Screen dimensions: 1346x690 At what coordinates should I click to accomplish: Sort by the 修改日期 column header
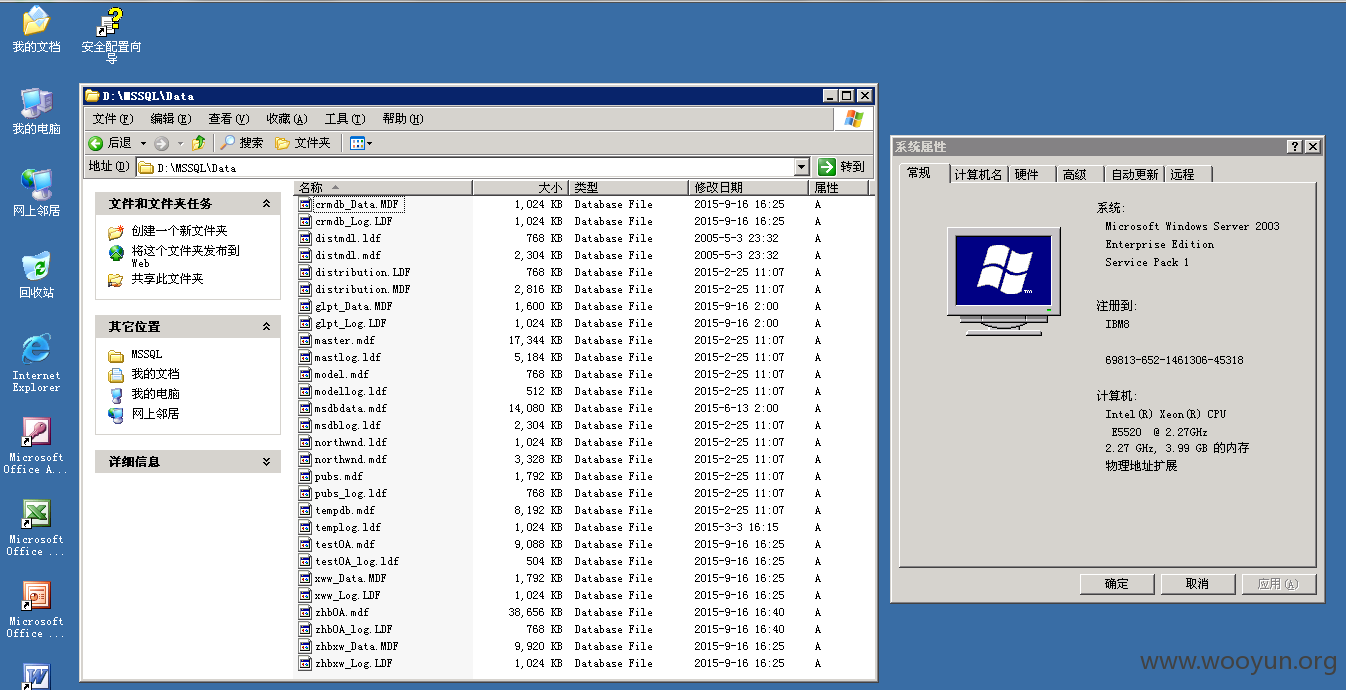(x=749, y=187)
